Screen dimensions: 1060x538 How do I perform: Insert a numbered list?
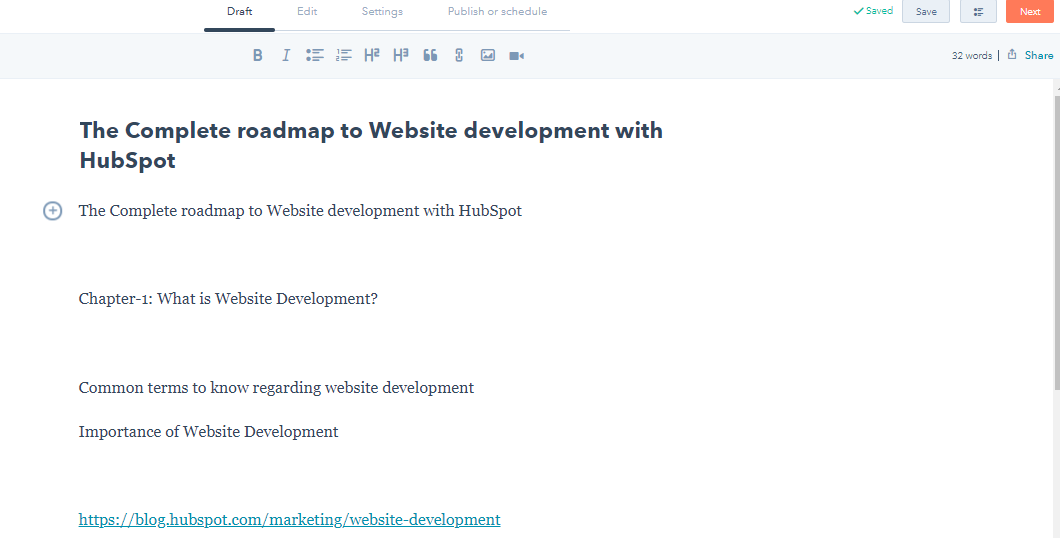tap(343, 55)
